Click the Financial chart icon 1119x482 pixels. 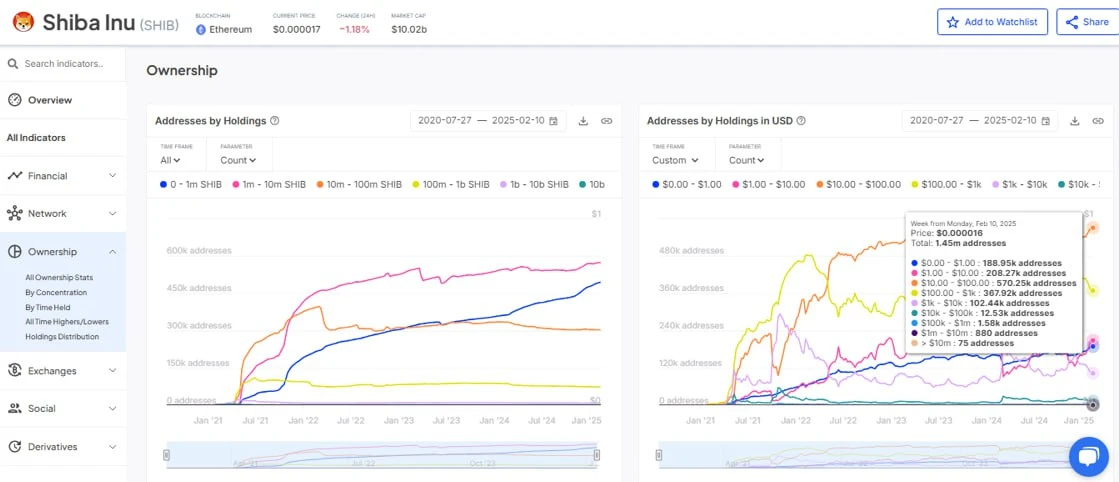click(x=14, y=176)
